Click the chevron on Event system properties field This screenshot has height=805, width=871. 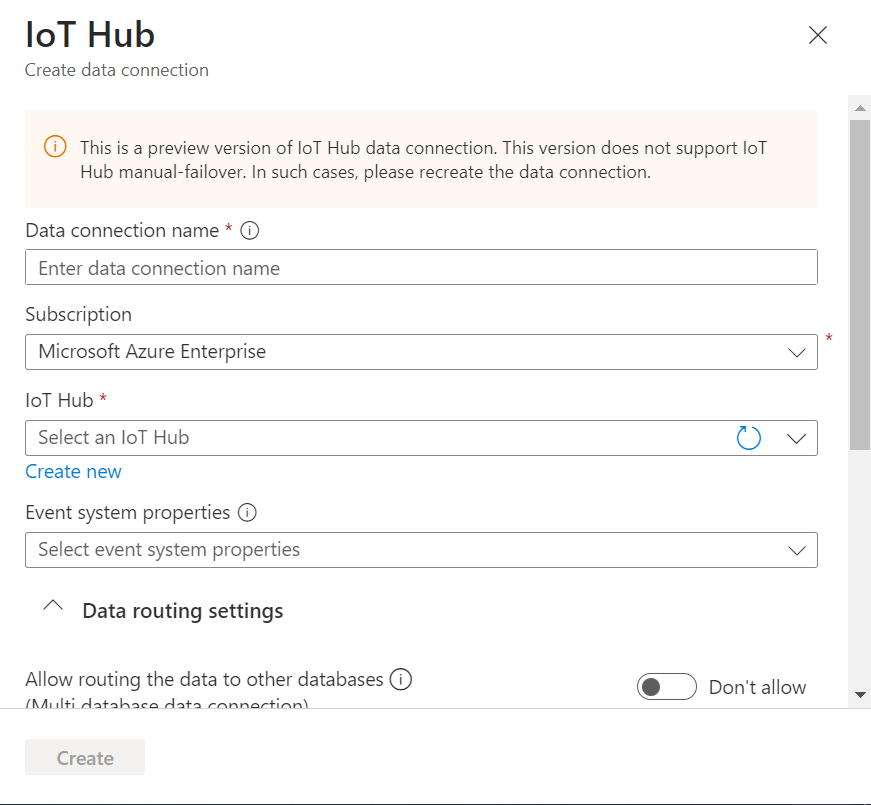point(797,550)
